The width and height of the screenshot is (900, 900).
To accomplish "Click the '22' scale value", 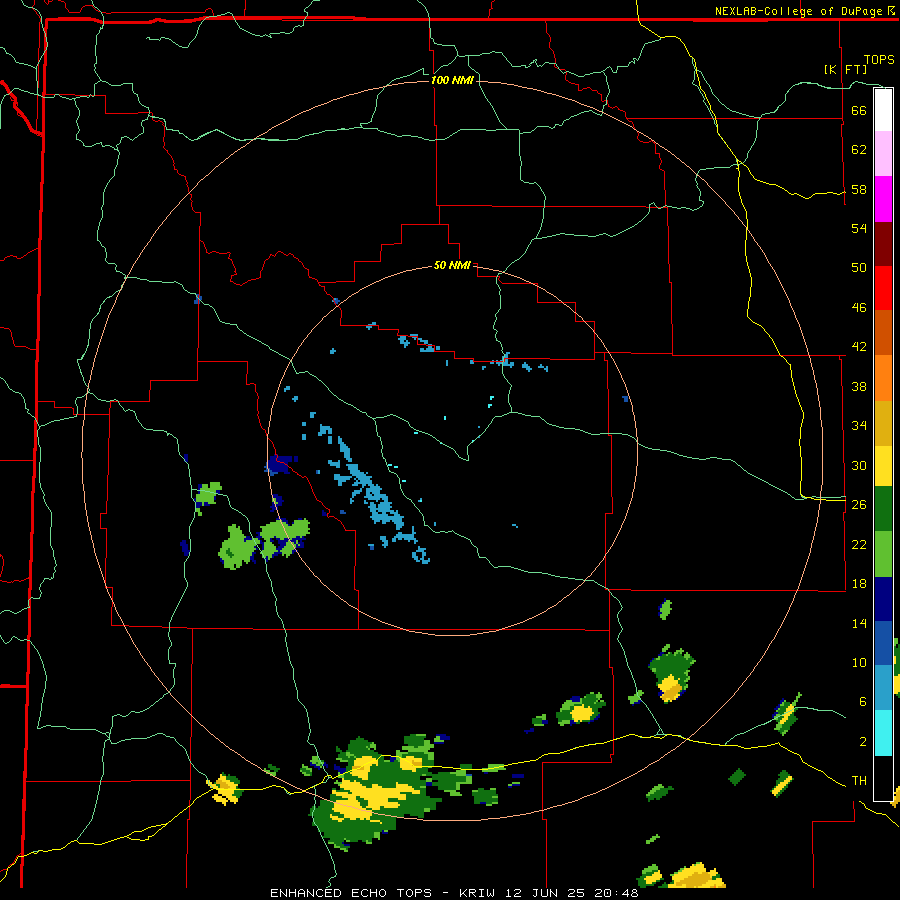I will point(859,544).
